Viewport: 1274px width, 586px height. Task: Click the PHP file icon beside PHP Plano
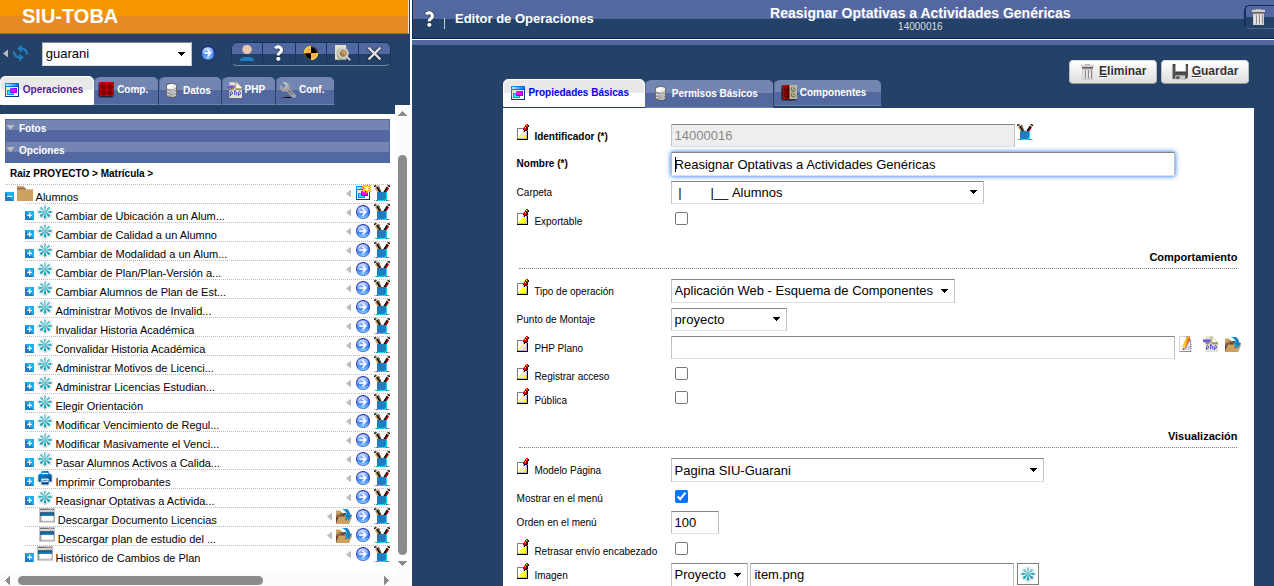(1210, 345)
